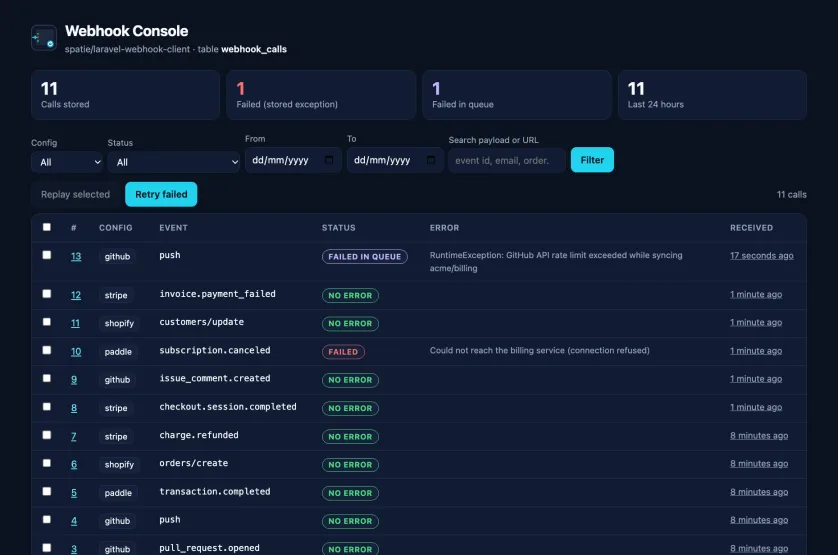Click the Replay selected button
The width and height of the screenshot is (838, 555).
click(75, 194)
